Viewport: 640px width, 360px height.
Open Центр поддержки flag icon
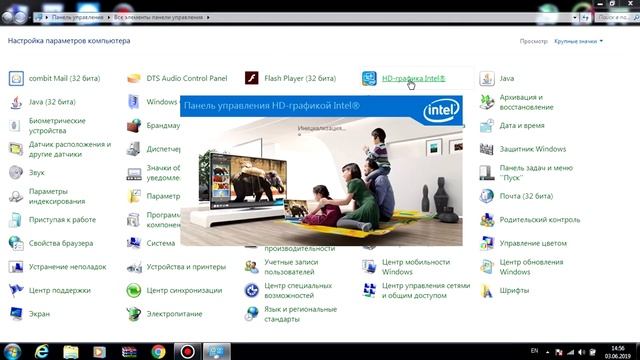pyautogui.click(x=16, y=291)
